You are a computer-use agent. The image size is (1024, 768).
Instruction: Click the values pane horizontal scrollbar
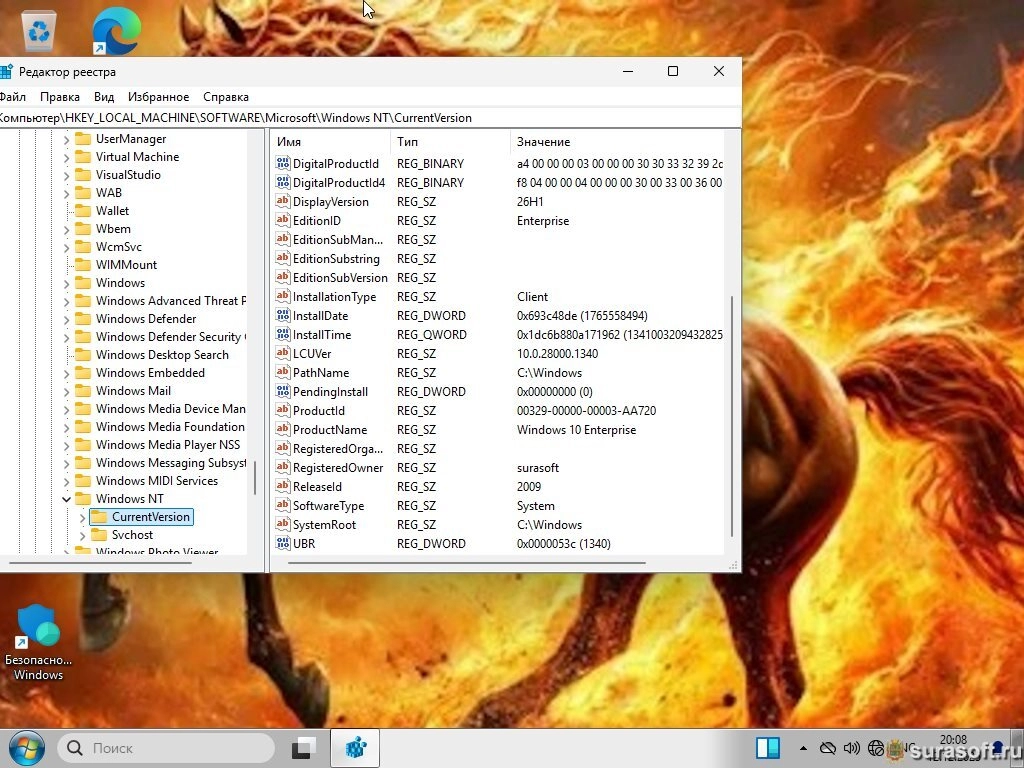pos(466,562)
